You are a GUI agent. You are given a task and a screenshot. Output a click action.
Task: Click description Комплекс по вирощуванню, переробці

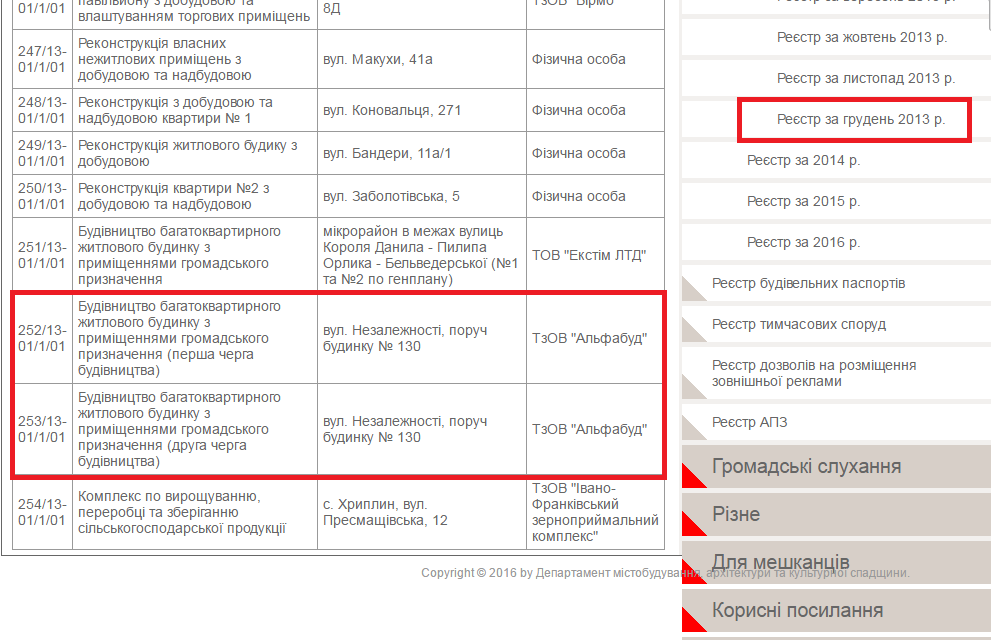click(182, 512)
